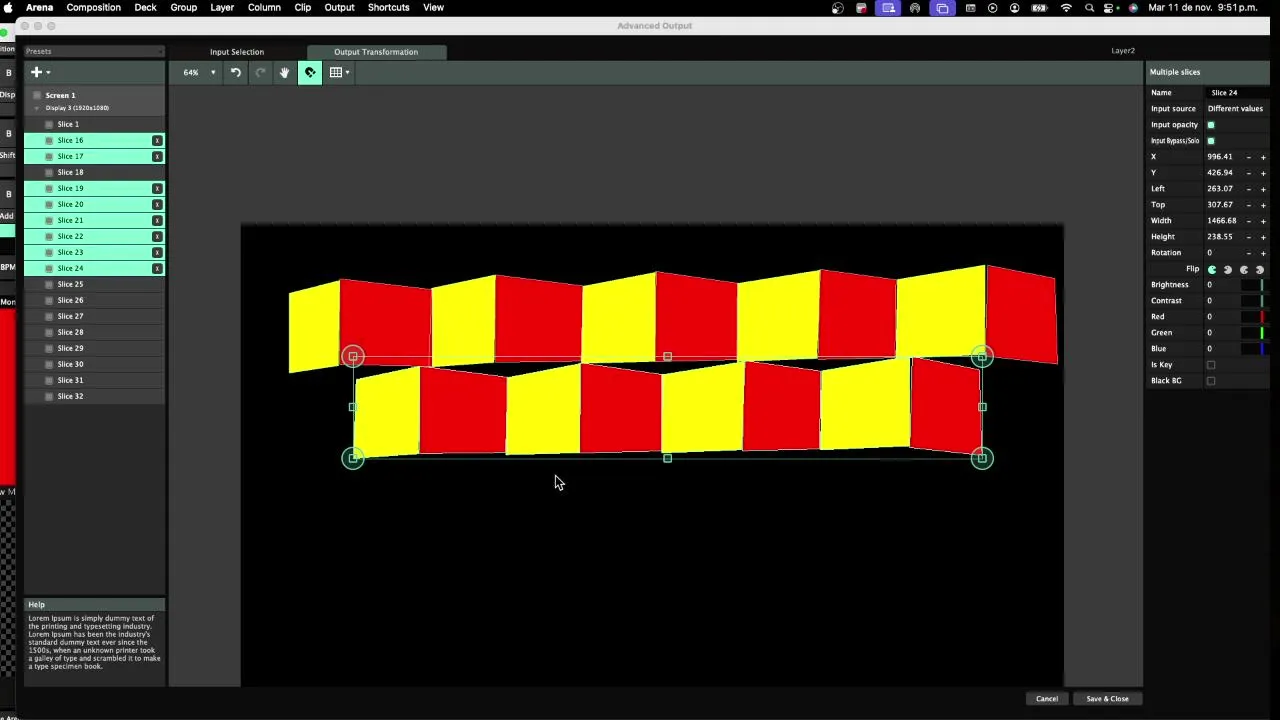Undo the last slice edit
Screen dimensions: 1280x720
[x=236, y=72]
